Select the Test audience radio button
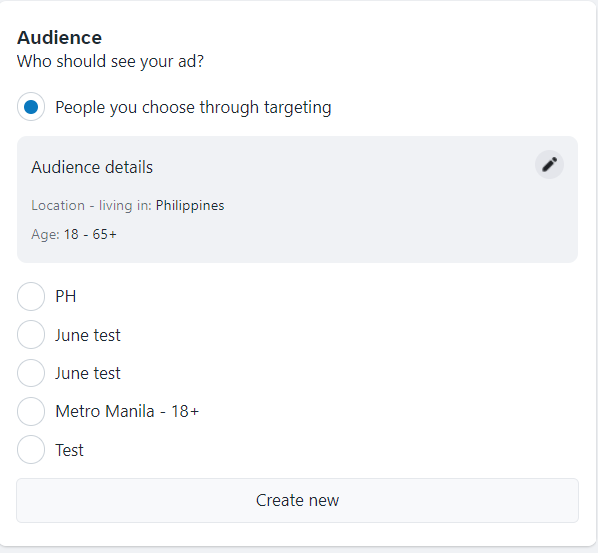Image resolution: width=598 pixels, height=553 pixels. [x=31, y=450]
